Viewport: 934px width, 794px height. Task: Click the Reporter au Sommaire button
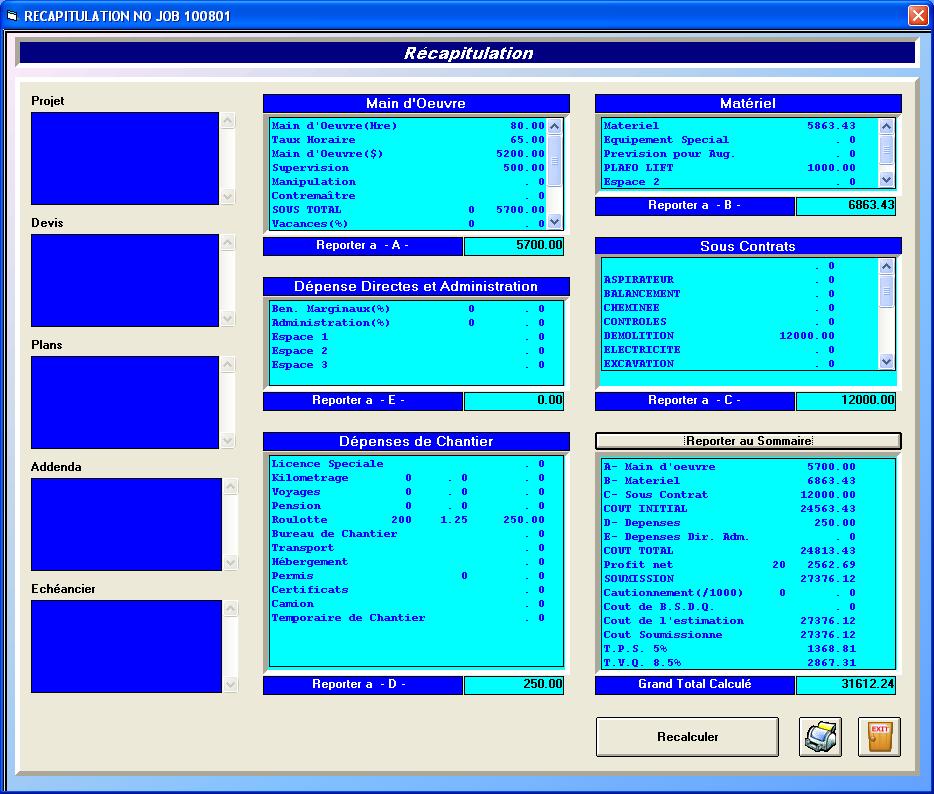coord(748,441)
